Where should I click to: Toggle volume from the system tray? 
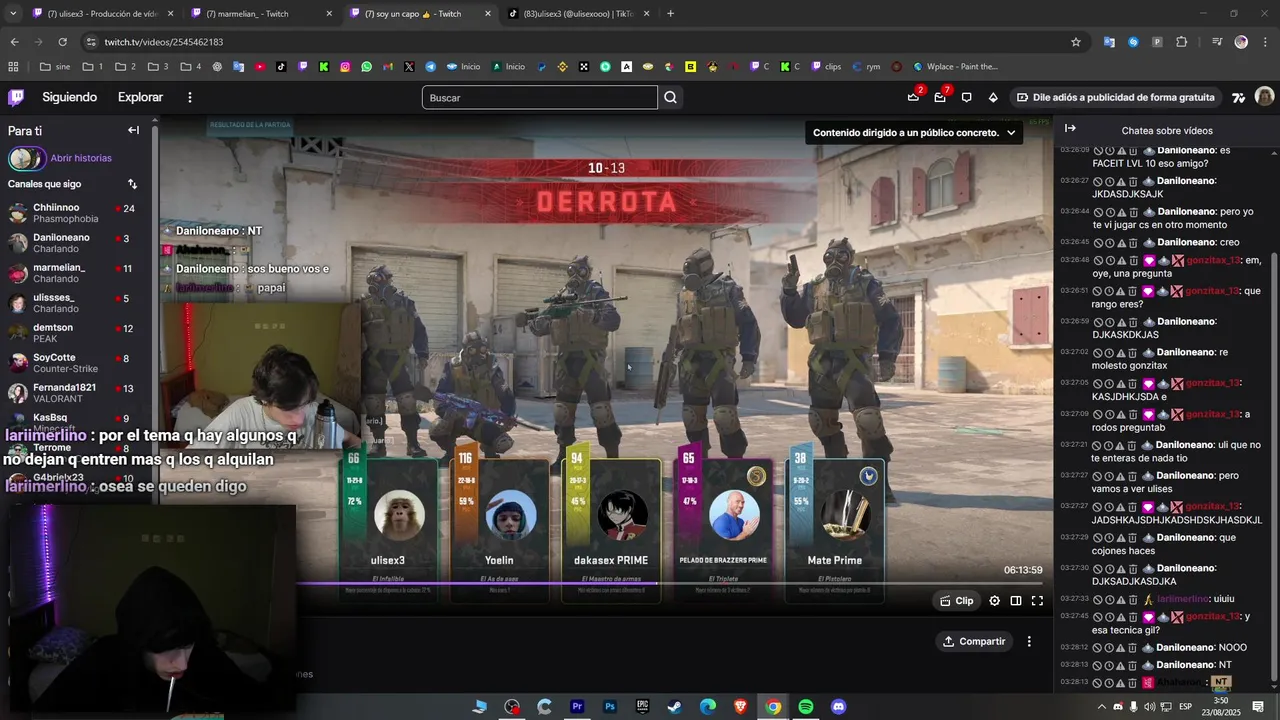(x=1150, y=707)
